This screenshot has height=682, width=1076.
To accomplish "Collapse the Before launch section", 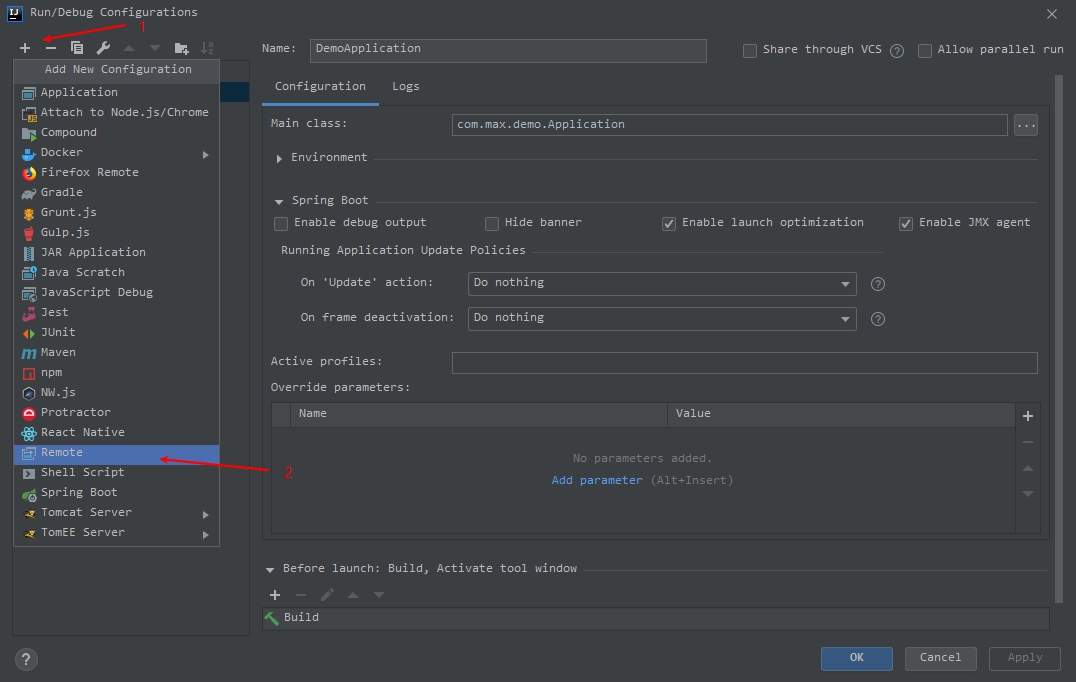I will [270, 569].
